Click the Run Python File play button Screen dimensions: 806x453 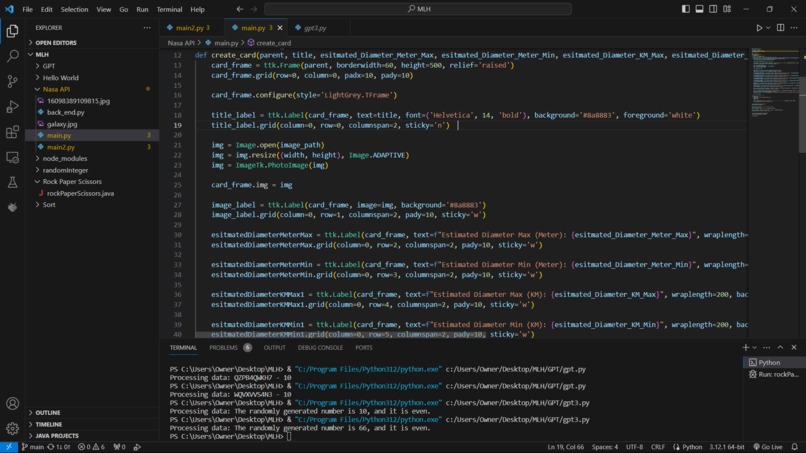coord(759,28)
